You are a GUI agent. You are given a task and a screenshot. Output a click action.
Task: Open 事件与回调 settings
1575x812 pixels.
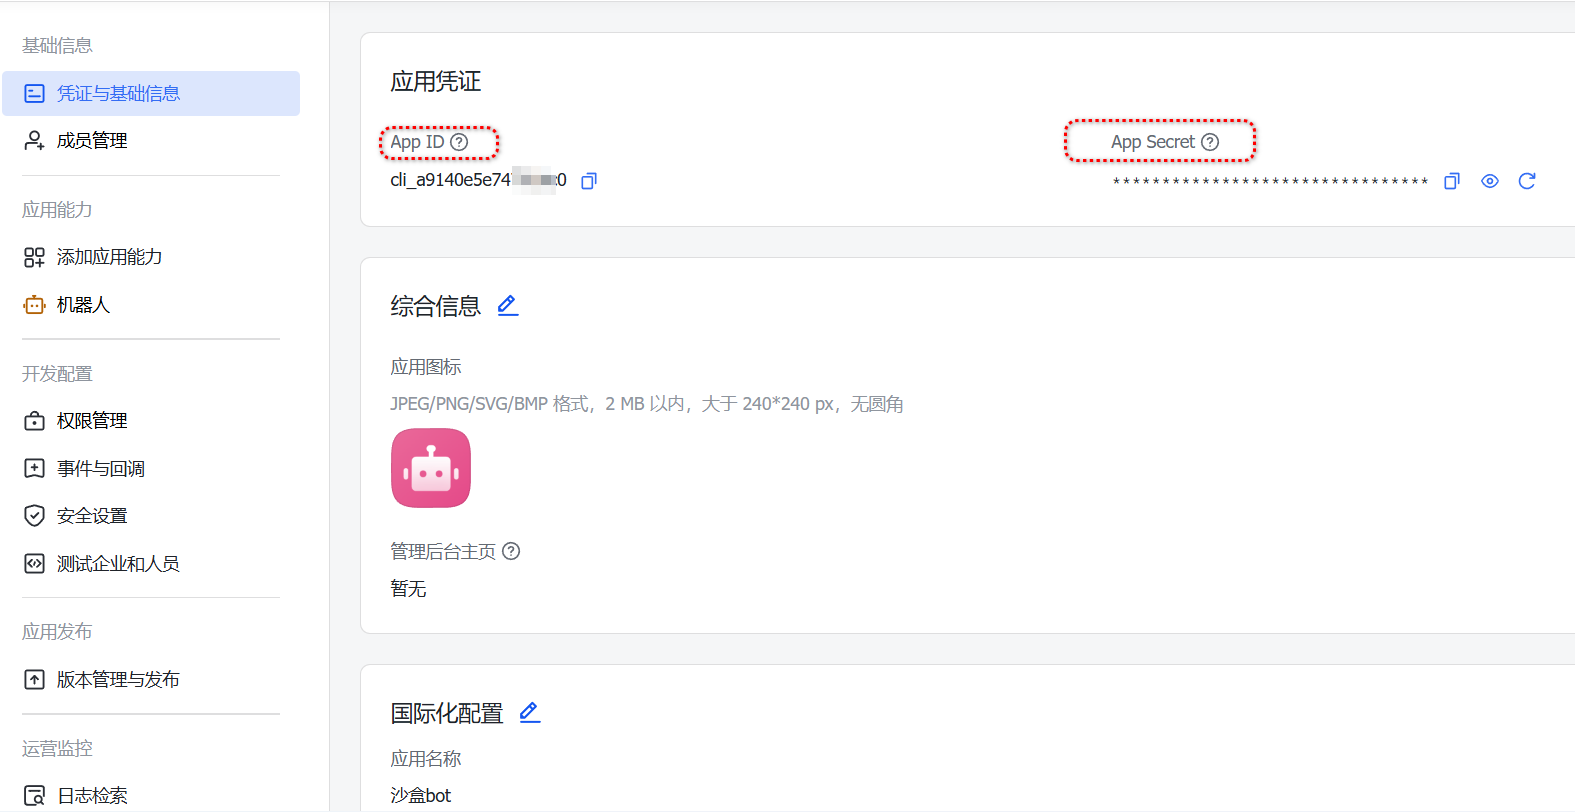click(x=100, y=469)
